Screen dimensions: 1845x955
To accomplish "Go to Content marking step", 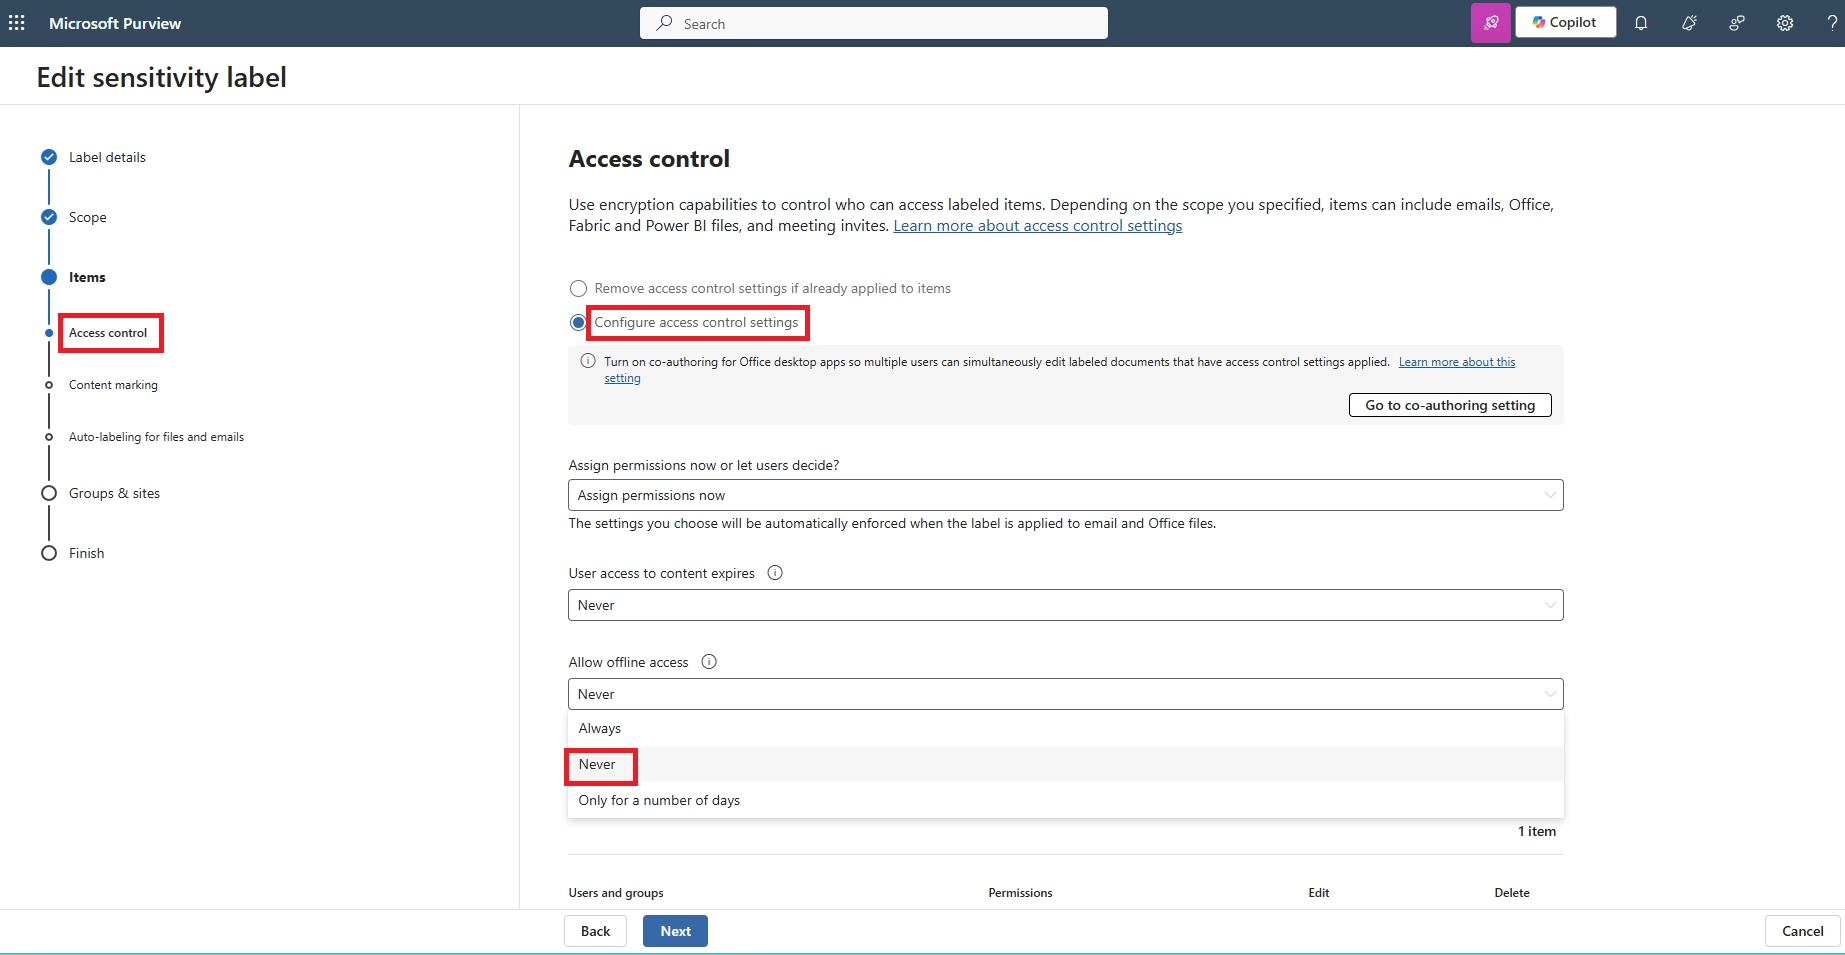I will pyautogui.click(x=113, y=385).
